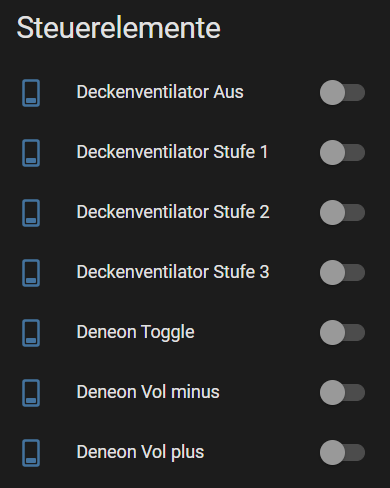The width and height of the screenshot is (390, 488).
Task: Click the remote icon beside Deneon Vol minus
Action: (x=31, y=393)
